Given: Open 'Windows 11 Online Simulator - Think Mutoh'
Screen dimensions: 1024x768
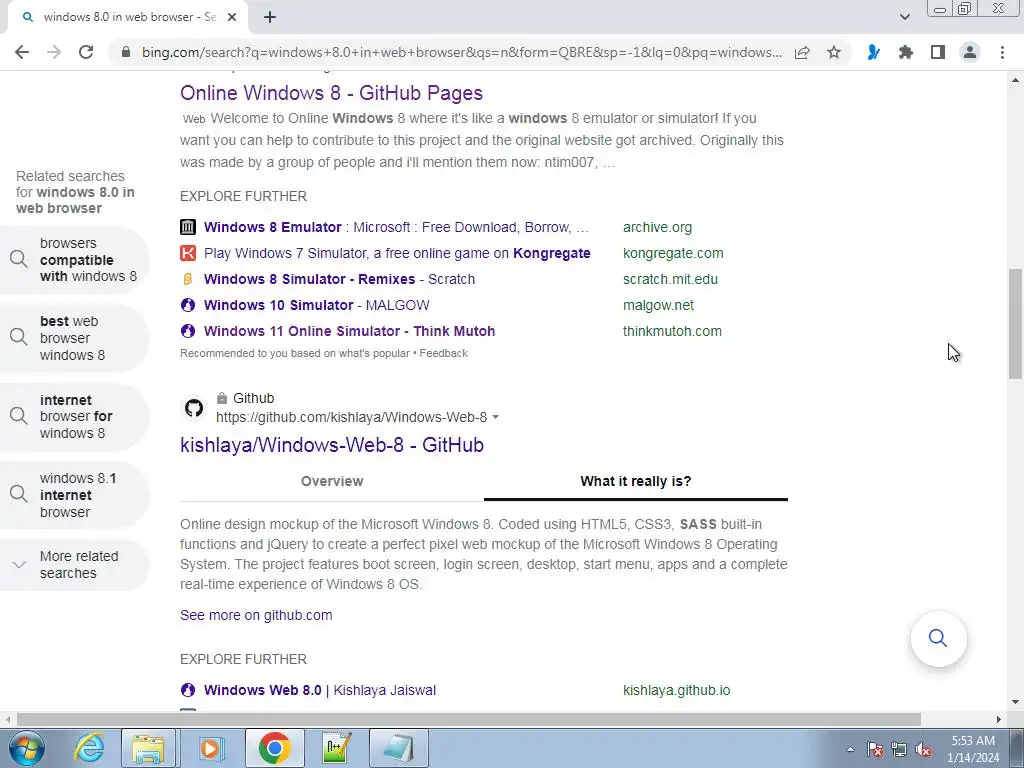Looking at the screenshot, I should (349, 331).
